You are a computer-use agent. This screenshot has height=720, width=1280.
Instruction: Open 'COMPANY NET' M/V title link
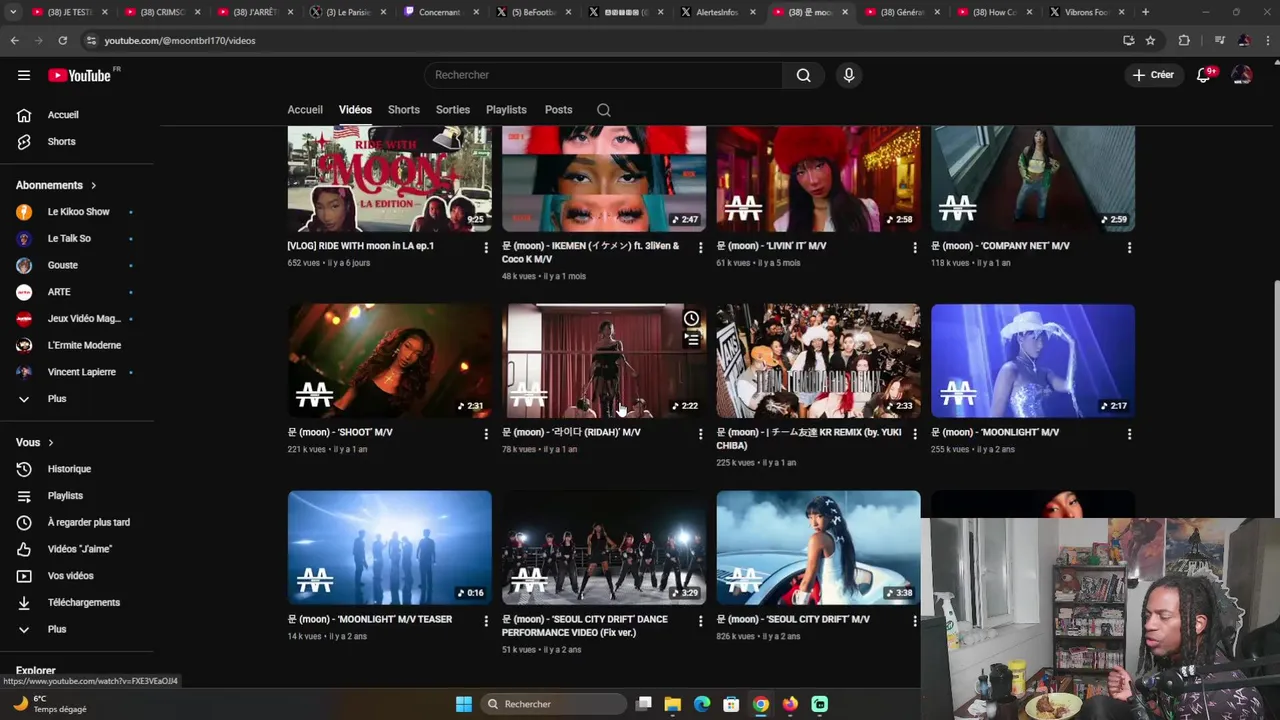[1000, 246]
